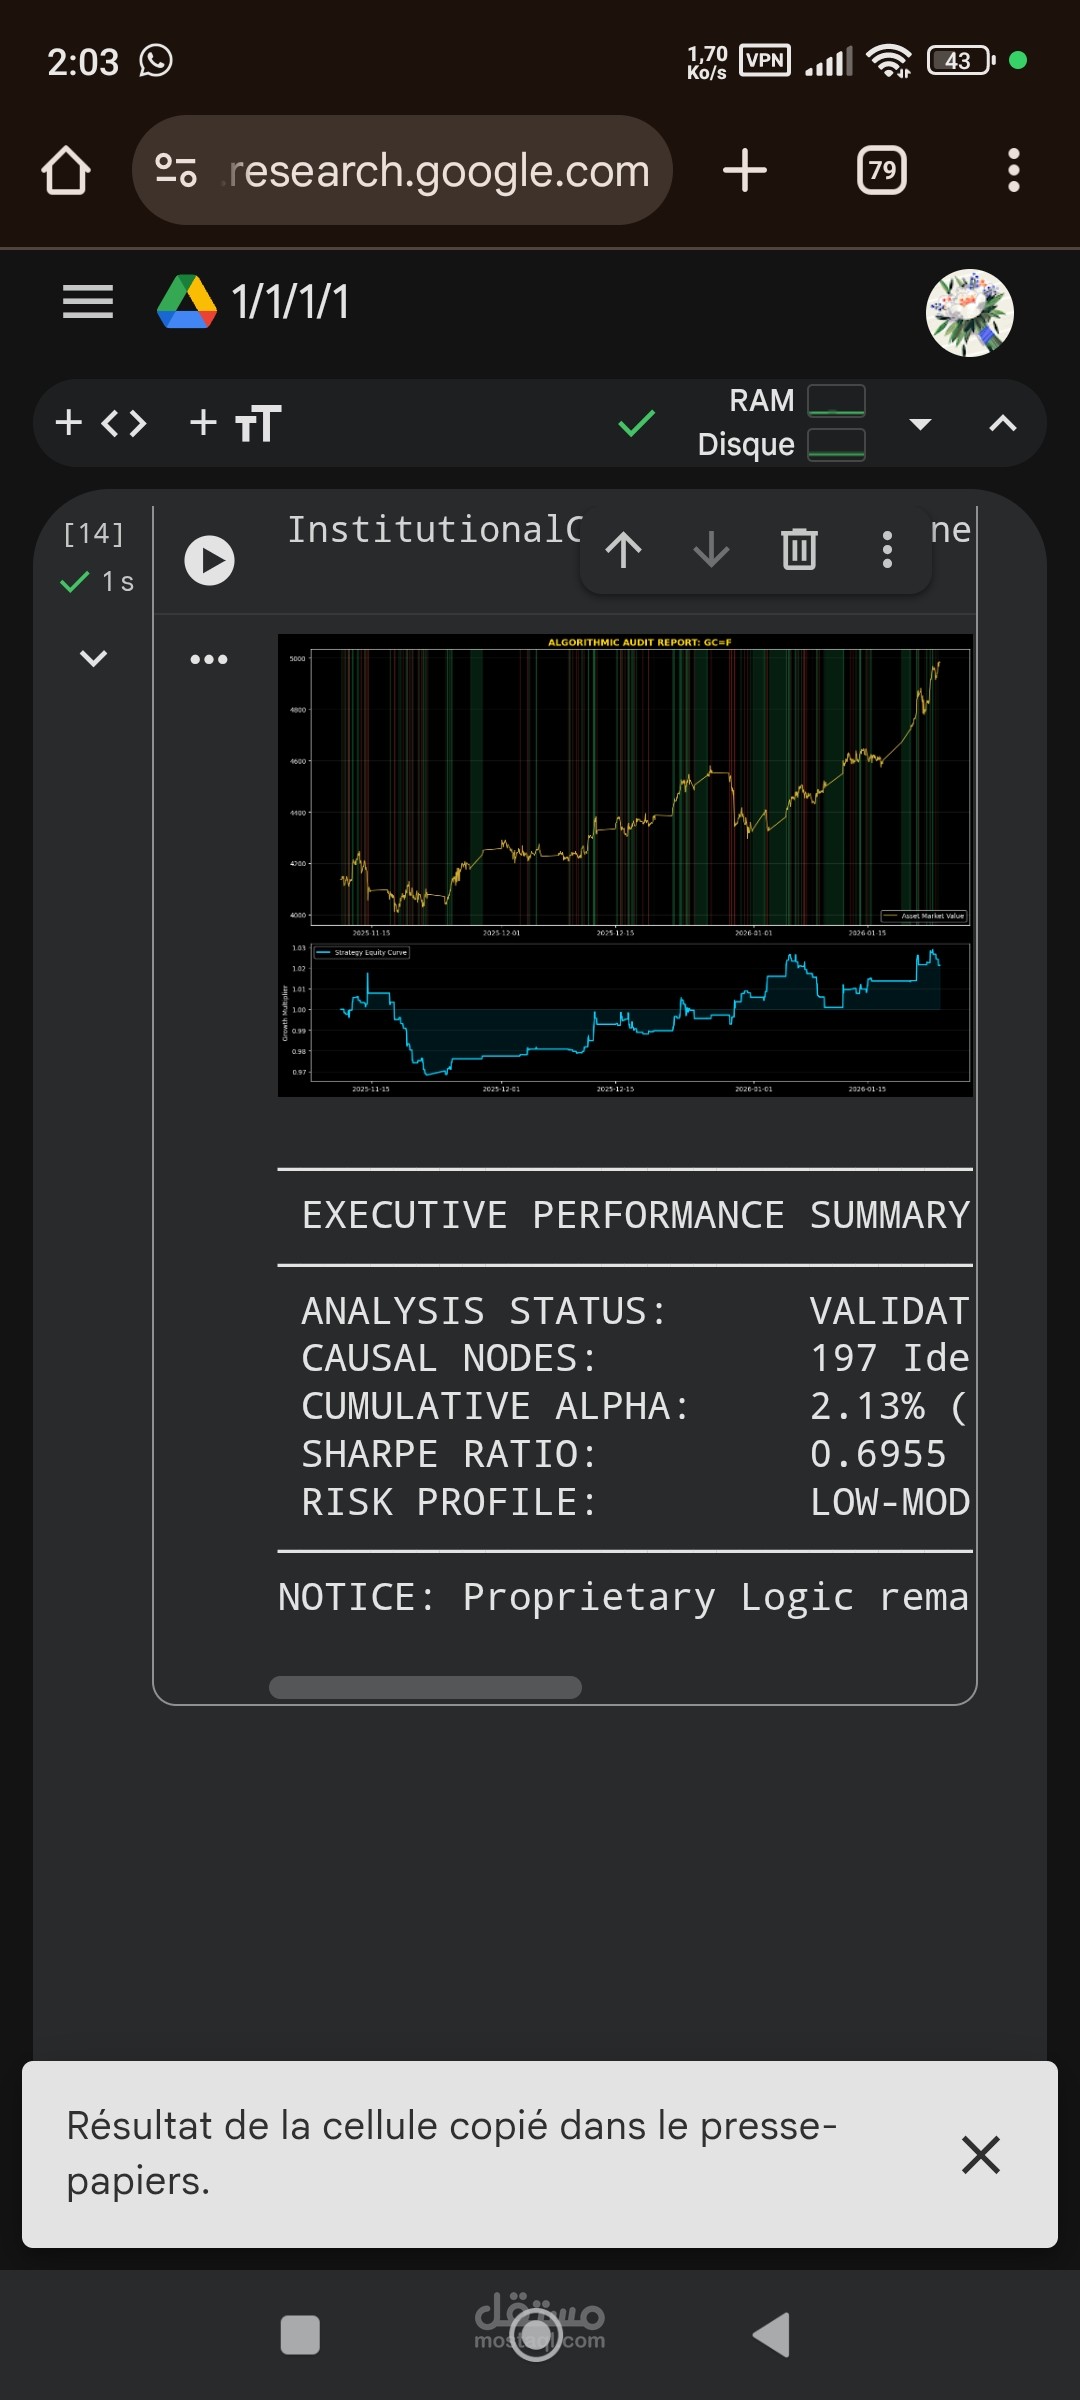Delete the cell with trash icon

coord(799,549)
